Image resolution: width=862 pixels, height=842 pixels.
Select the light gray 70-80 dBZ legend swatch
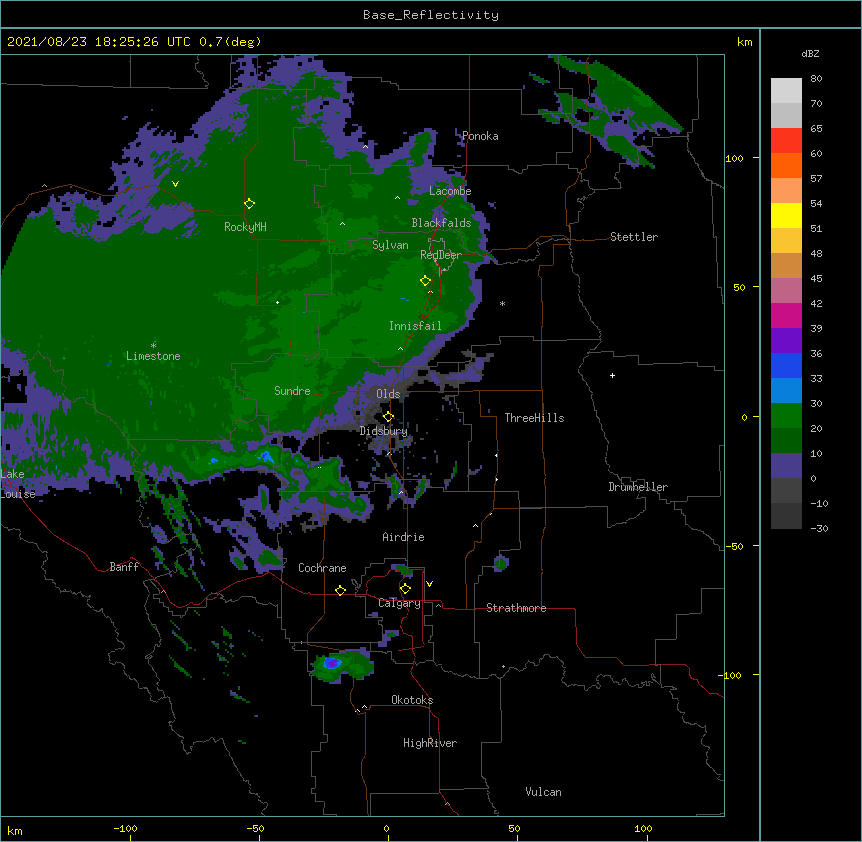click(786, 91)
